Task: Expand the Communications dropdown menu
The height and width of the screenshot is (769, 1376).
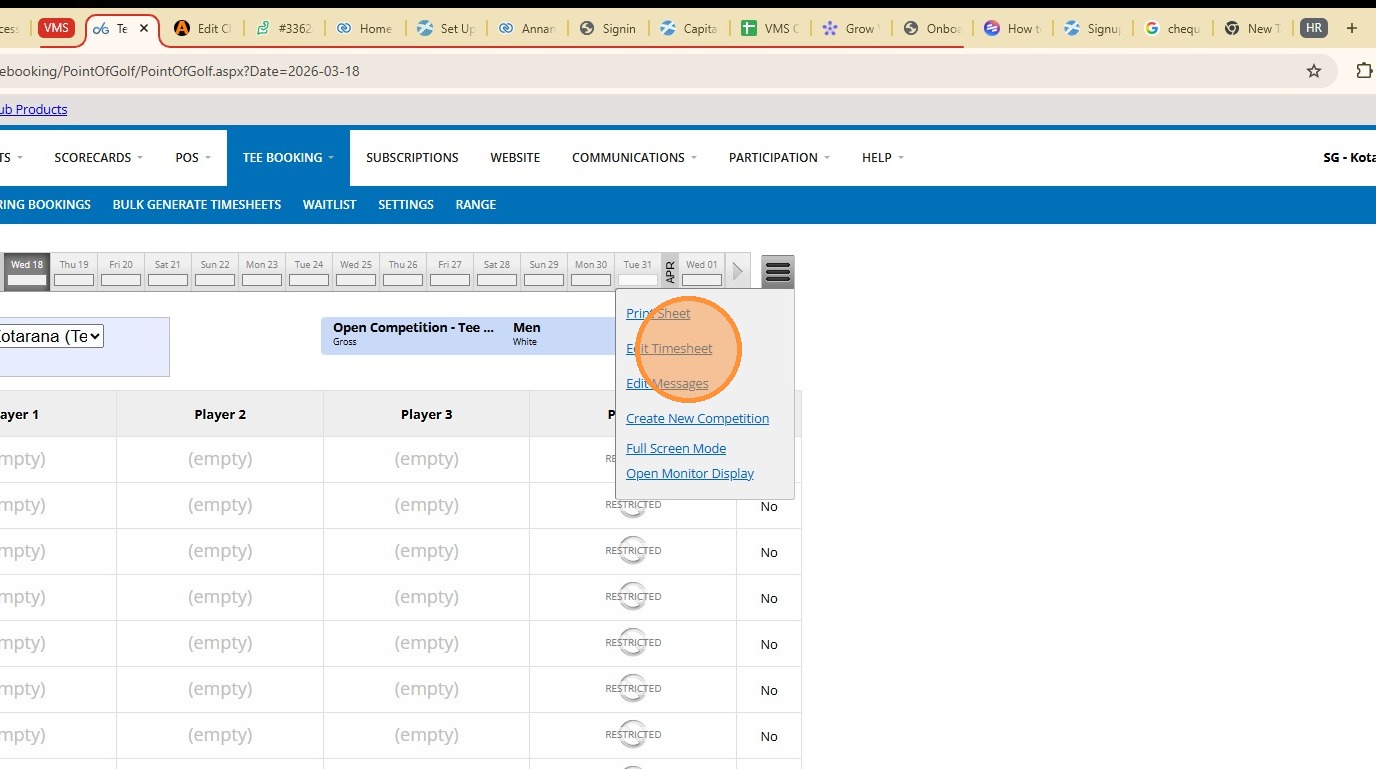Action: pos(634,158)
